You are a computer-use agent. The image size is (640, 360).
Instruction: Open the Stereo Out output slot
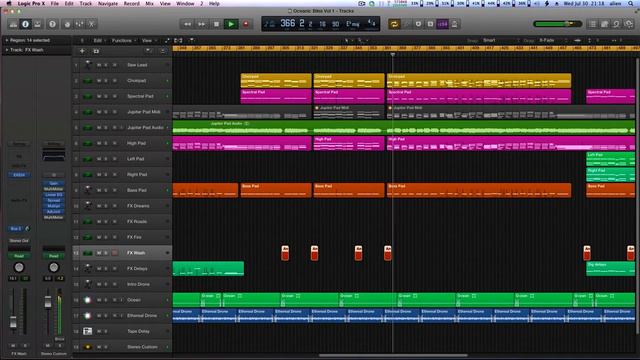(19, 241)
